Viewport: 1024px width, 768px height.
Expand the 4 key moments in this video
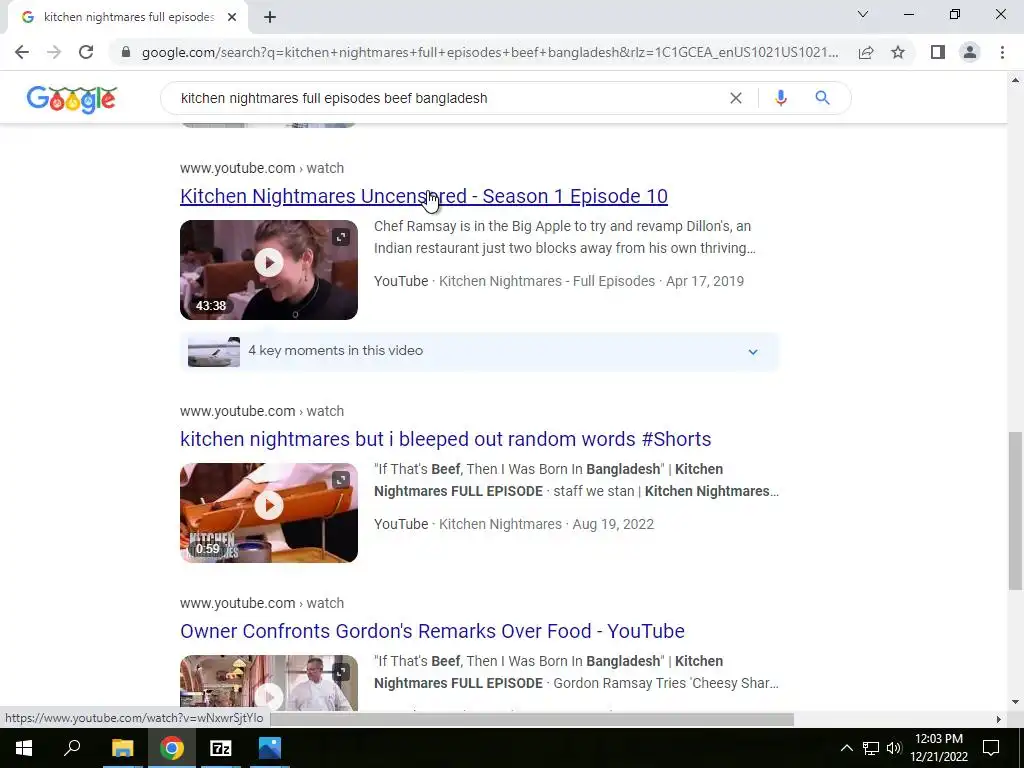(x=479, y=351)
